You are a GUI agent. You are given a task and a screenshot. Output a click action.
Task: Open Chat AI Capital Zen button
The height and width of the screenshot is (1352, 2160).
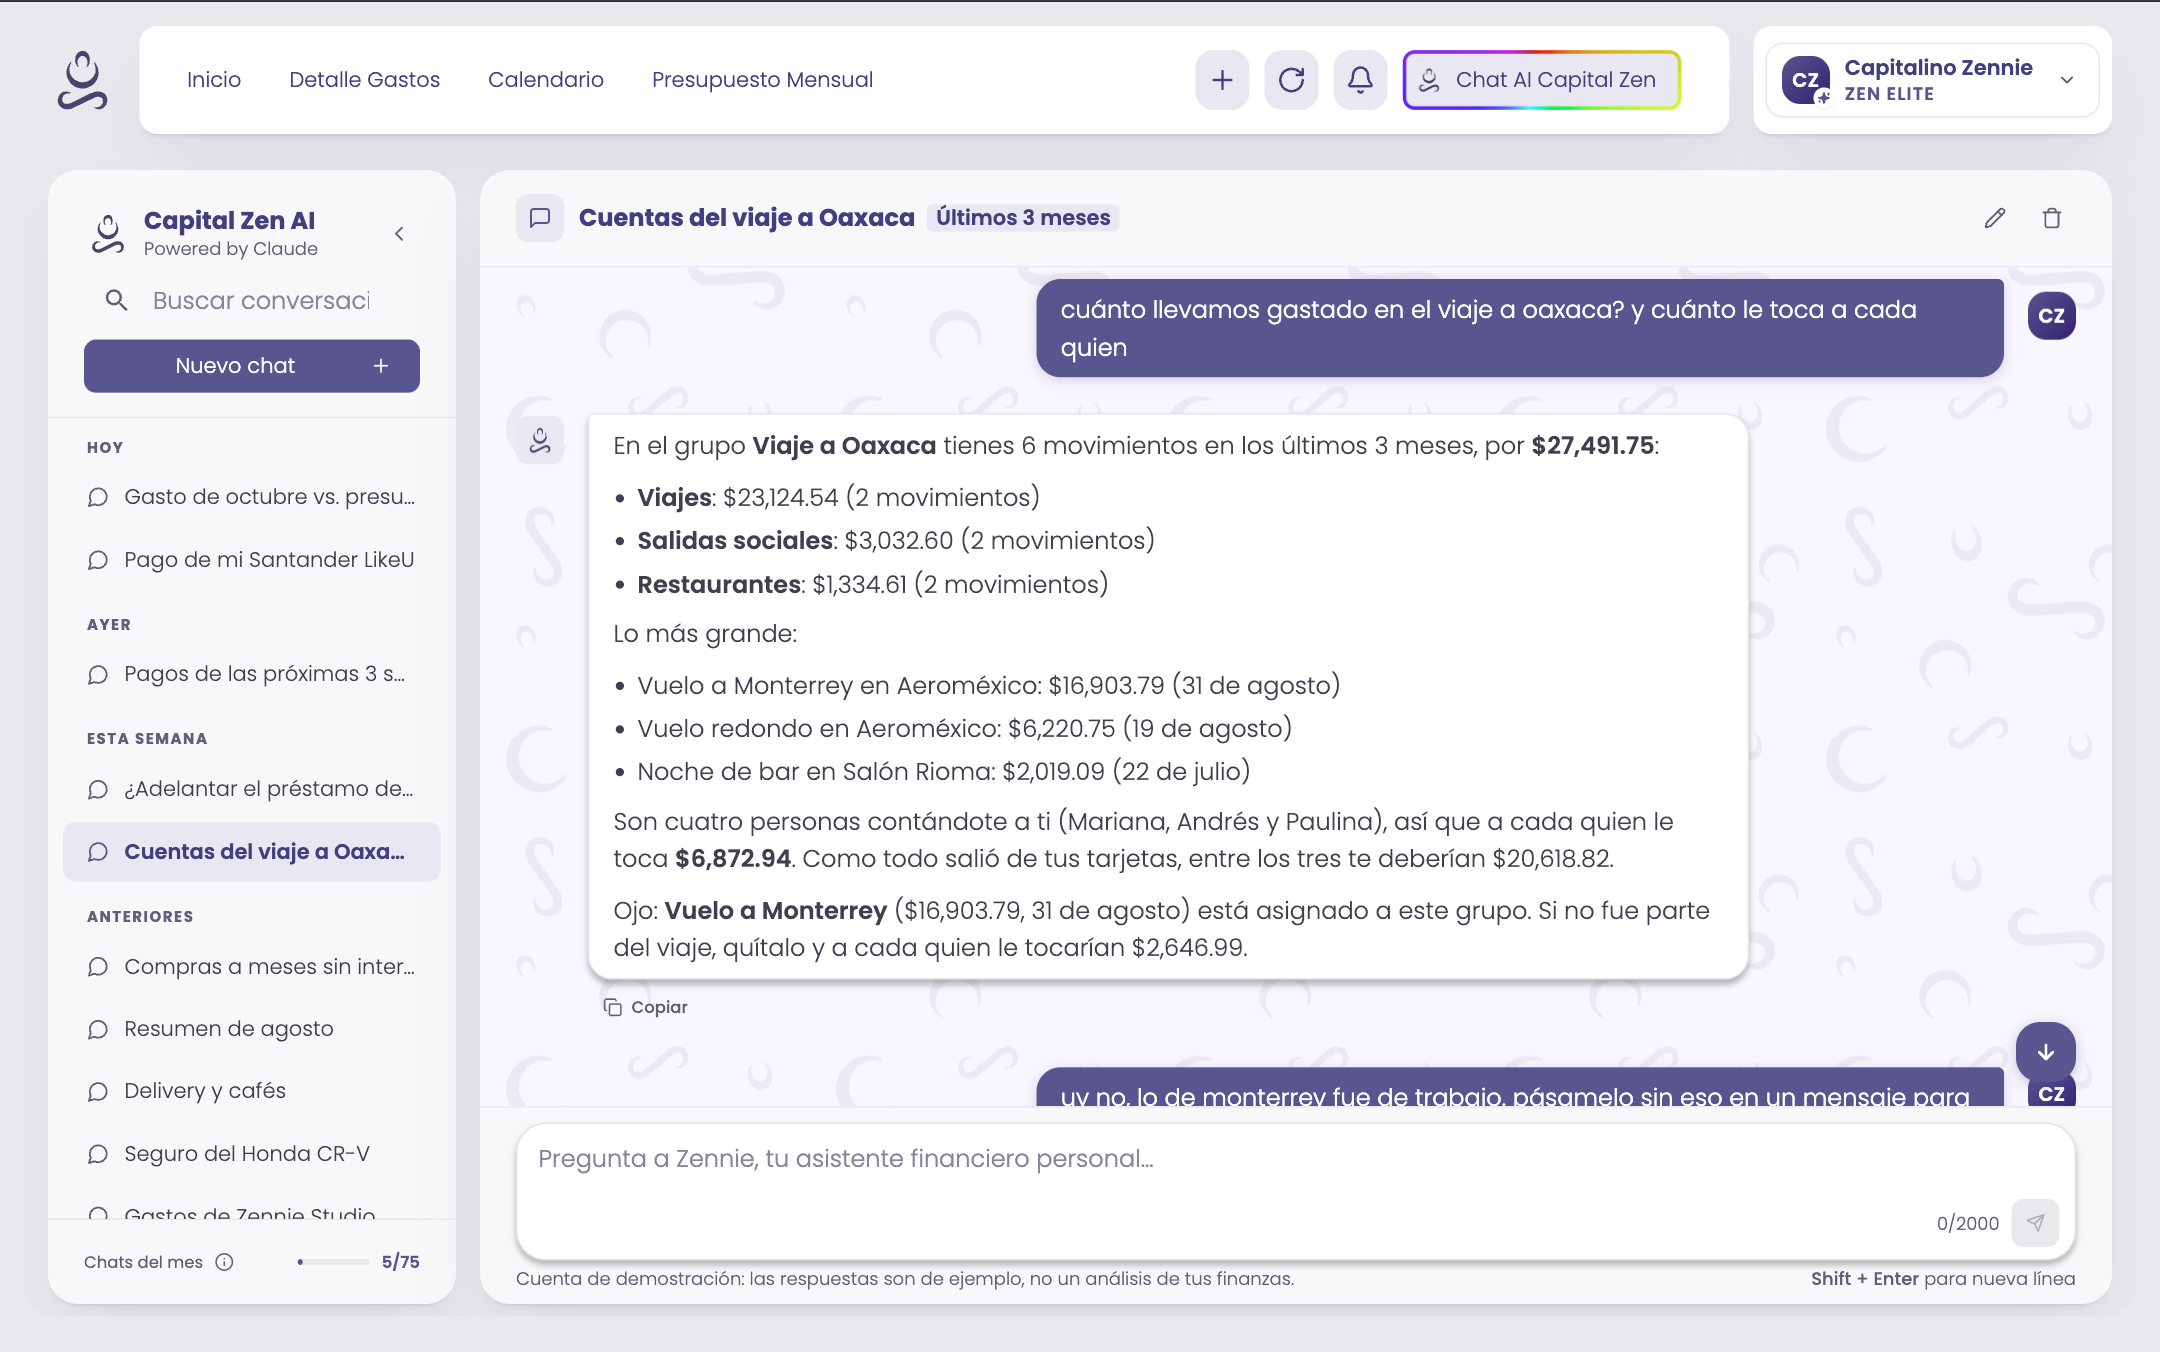(x=1541, y=80)
